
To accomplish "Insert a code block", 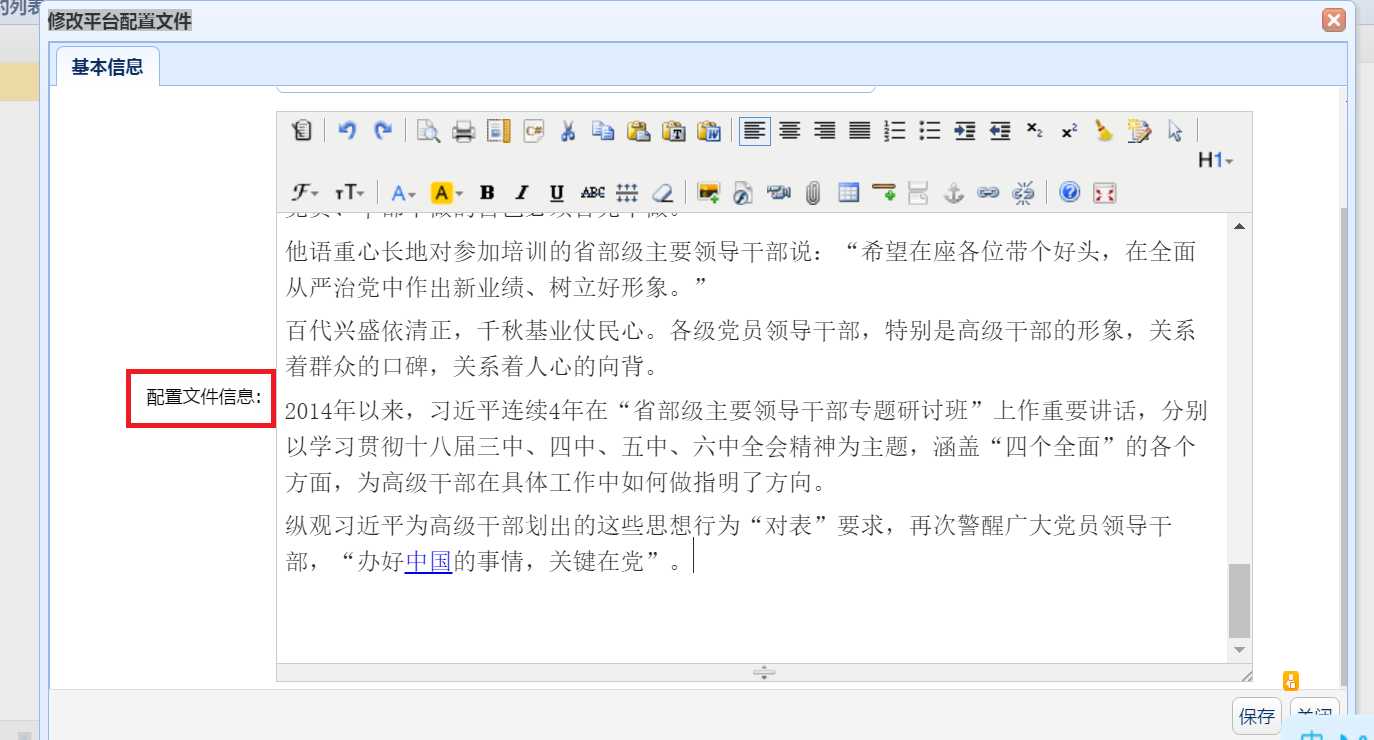I will 533,131.
